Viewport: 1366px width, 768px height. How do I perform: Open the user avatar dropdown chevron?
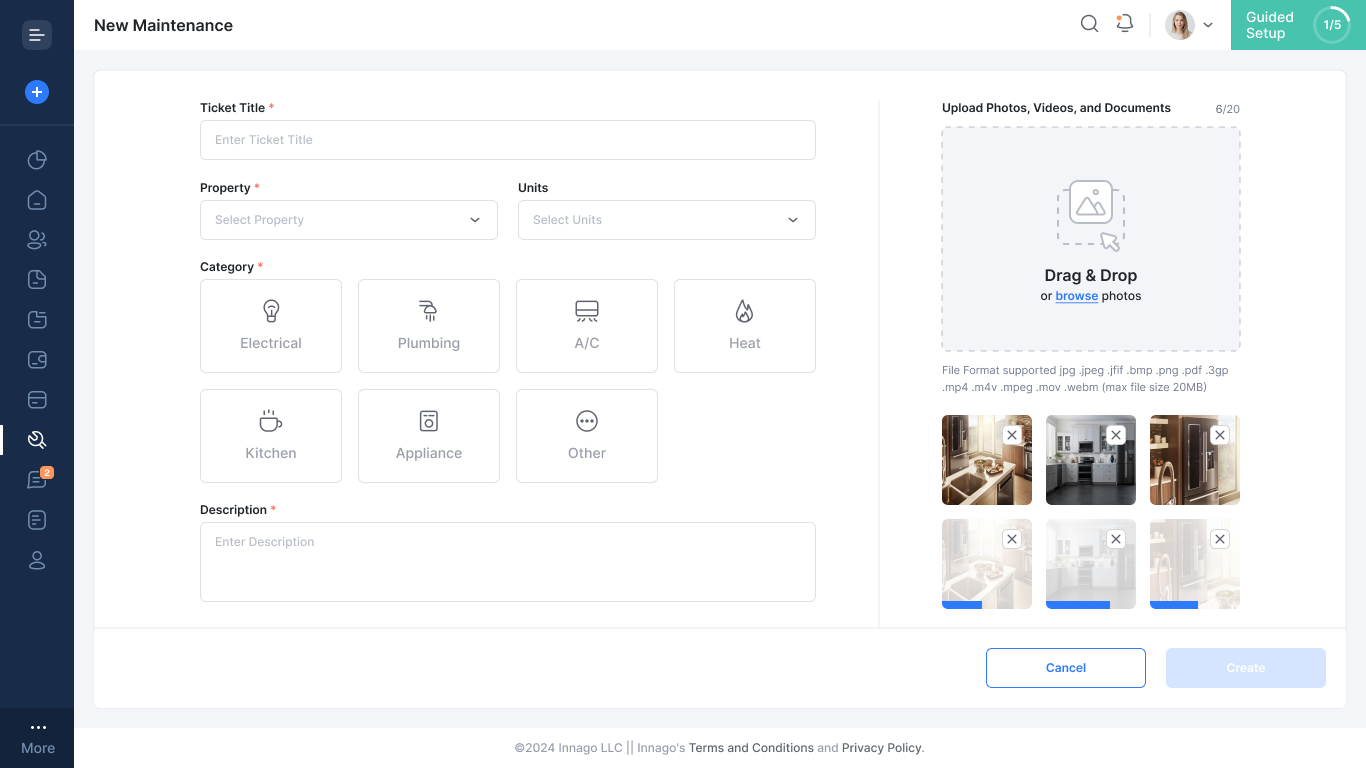[x=1208, y=25]
